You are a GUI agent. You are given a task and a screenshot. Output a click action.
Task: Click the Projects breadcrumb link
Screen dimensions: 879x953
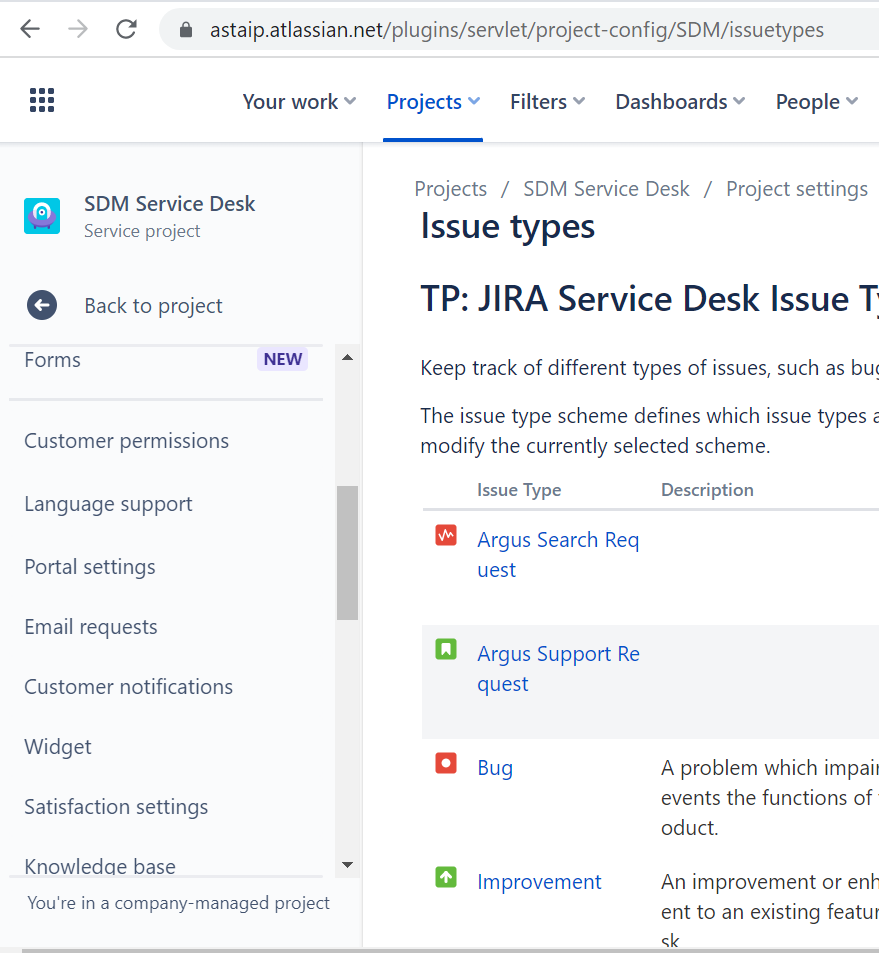click(x=450, y=189)
